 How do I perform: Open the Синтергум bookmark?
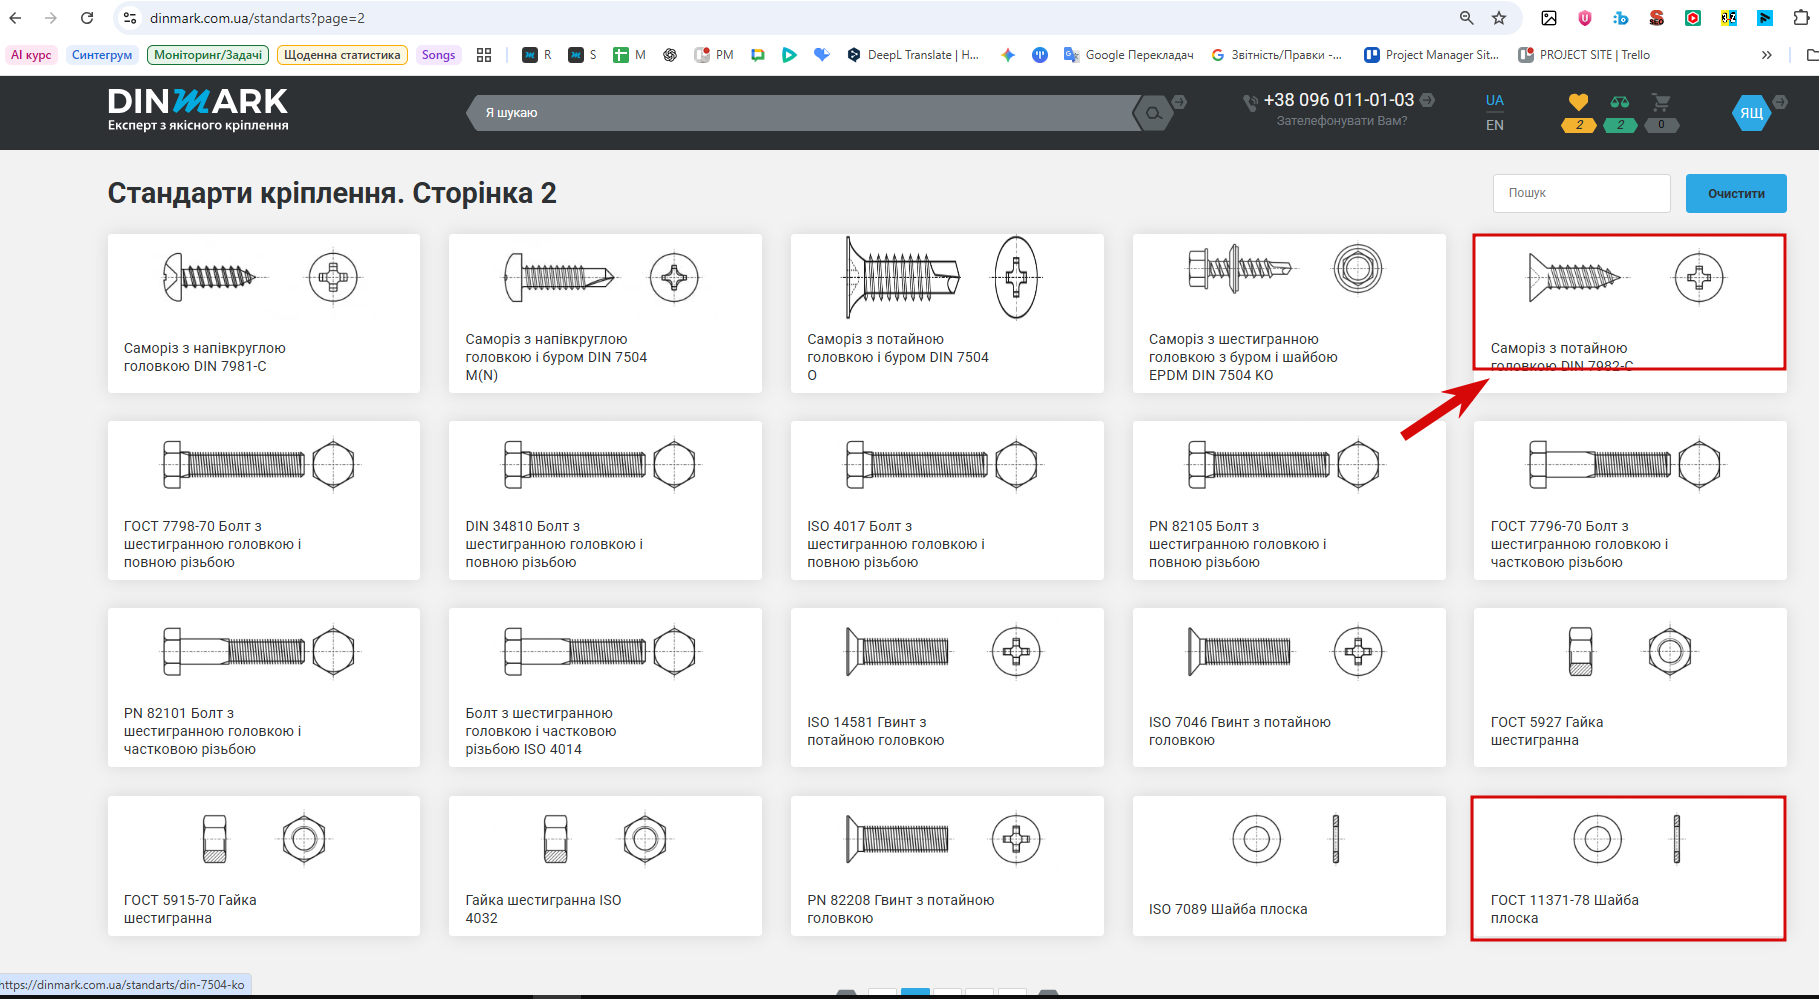(102, 55)
